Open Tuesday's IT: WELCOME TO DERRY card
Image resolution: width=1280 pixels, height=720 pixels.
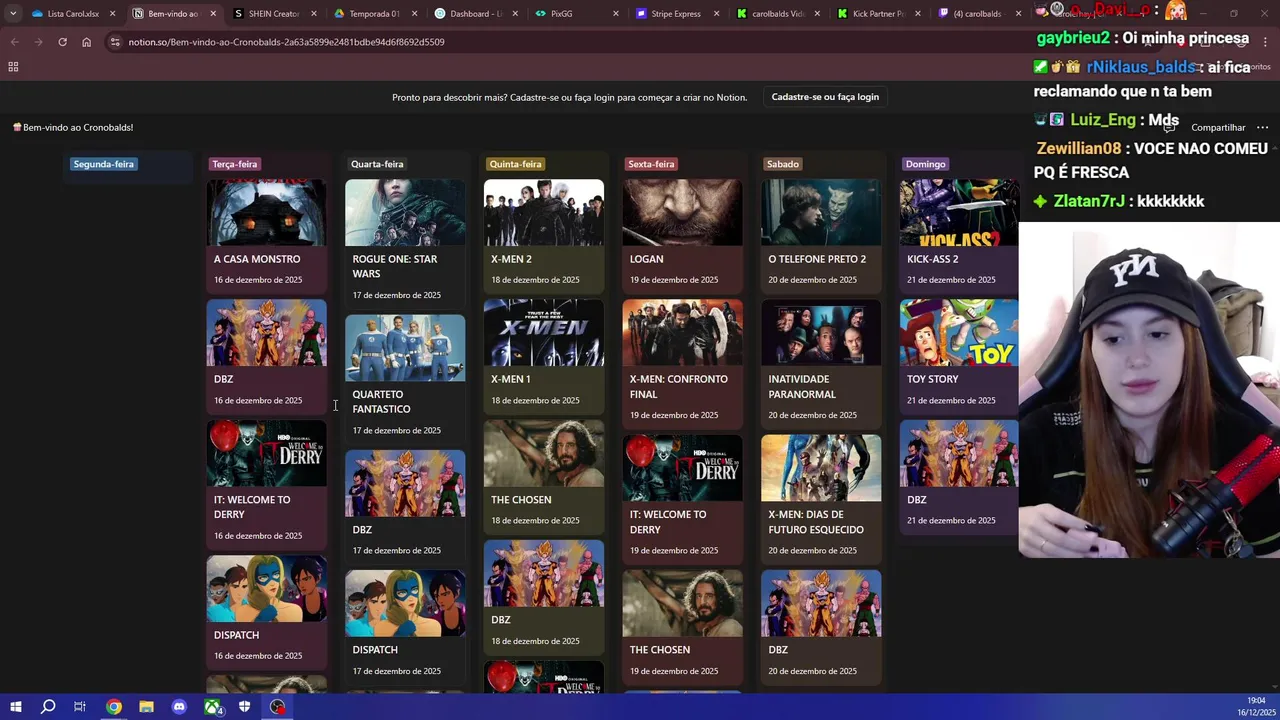(266, 483)
